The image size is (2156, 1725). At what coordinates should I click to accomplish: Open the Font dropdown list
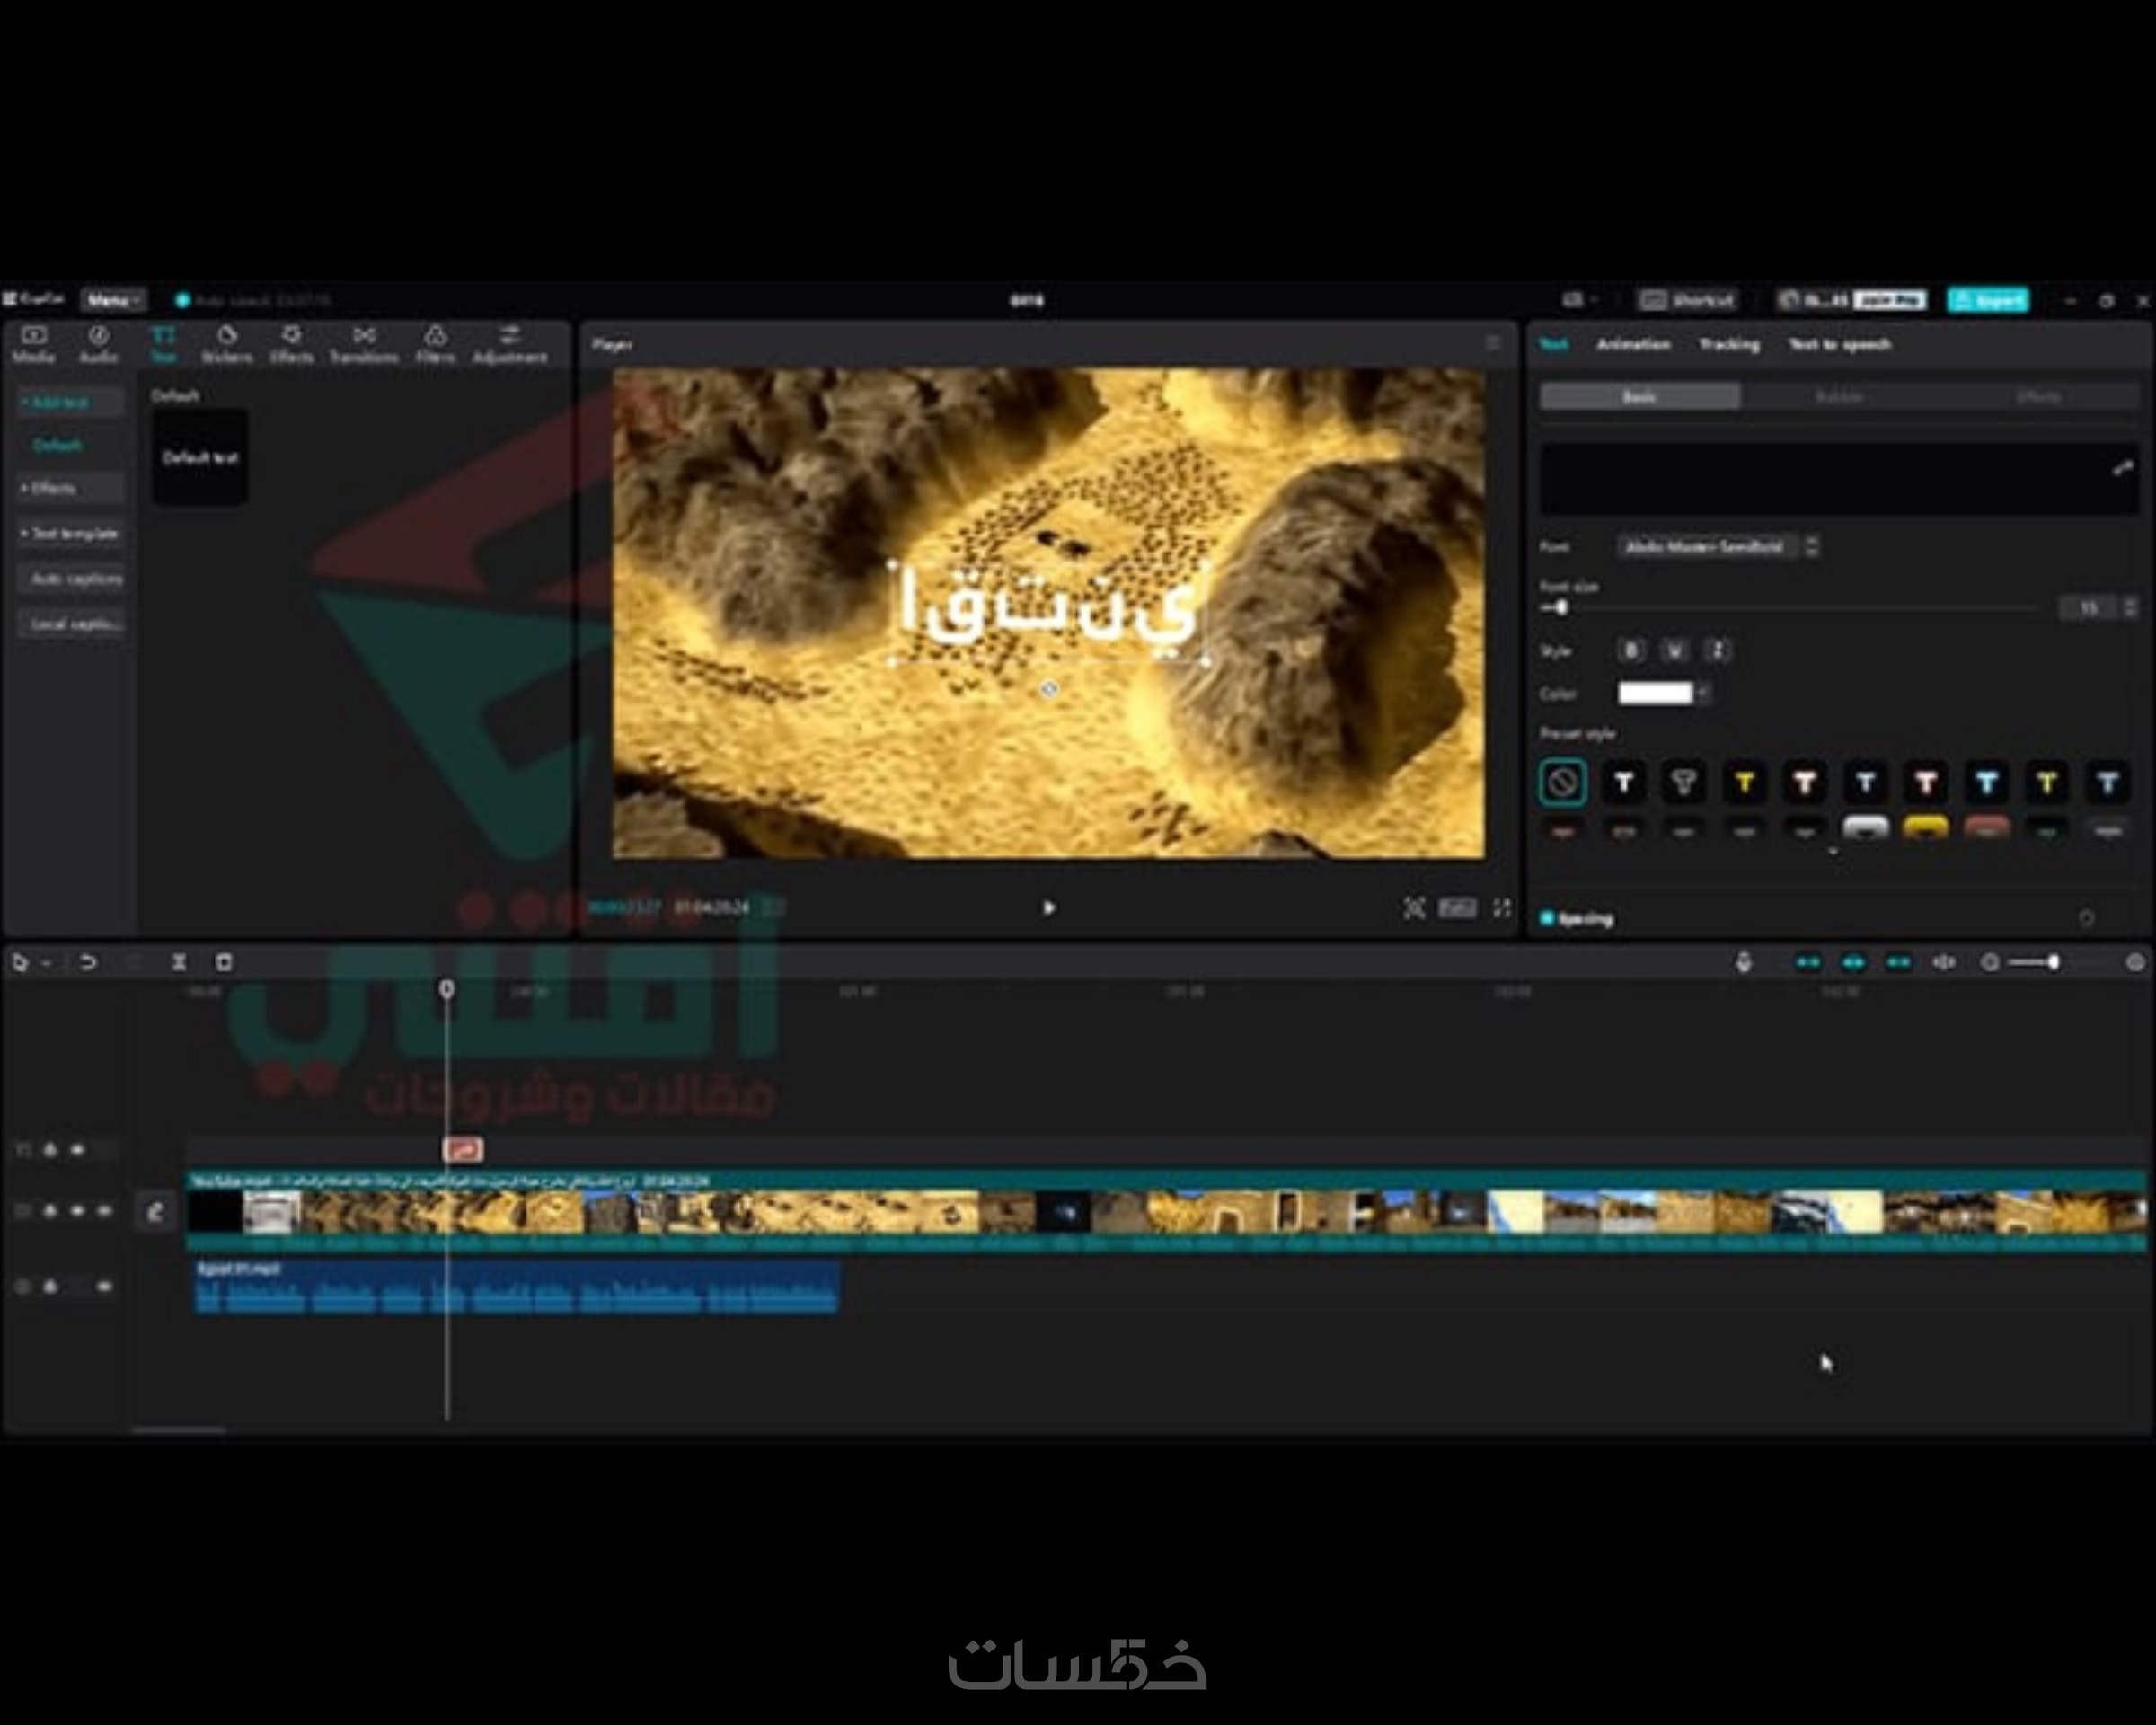tap(1705, 547)
